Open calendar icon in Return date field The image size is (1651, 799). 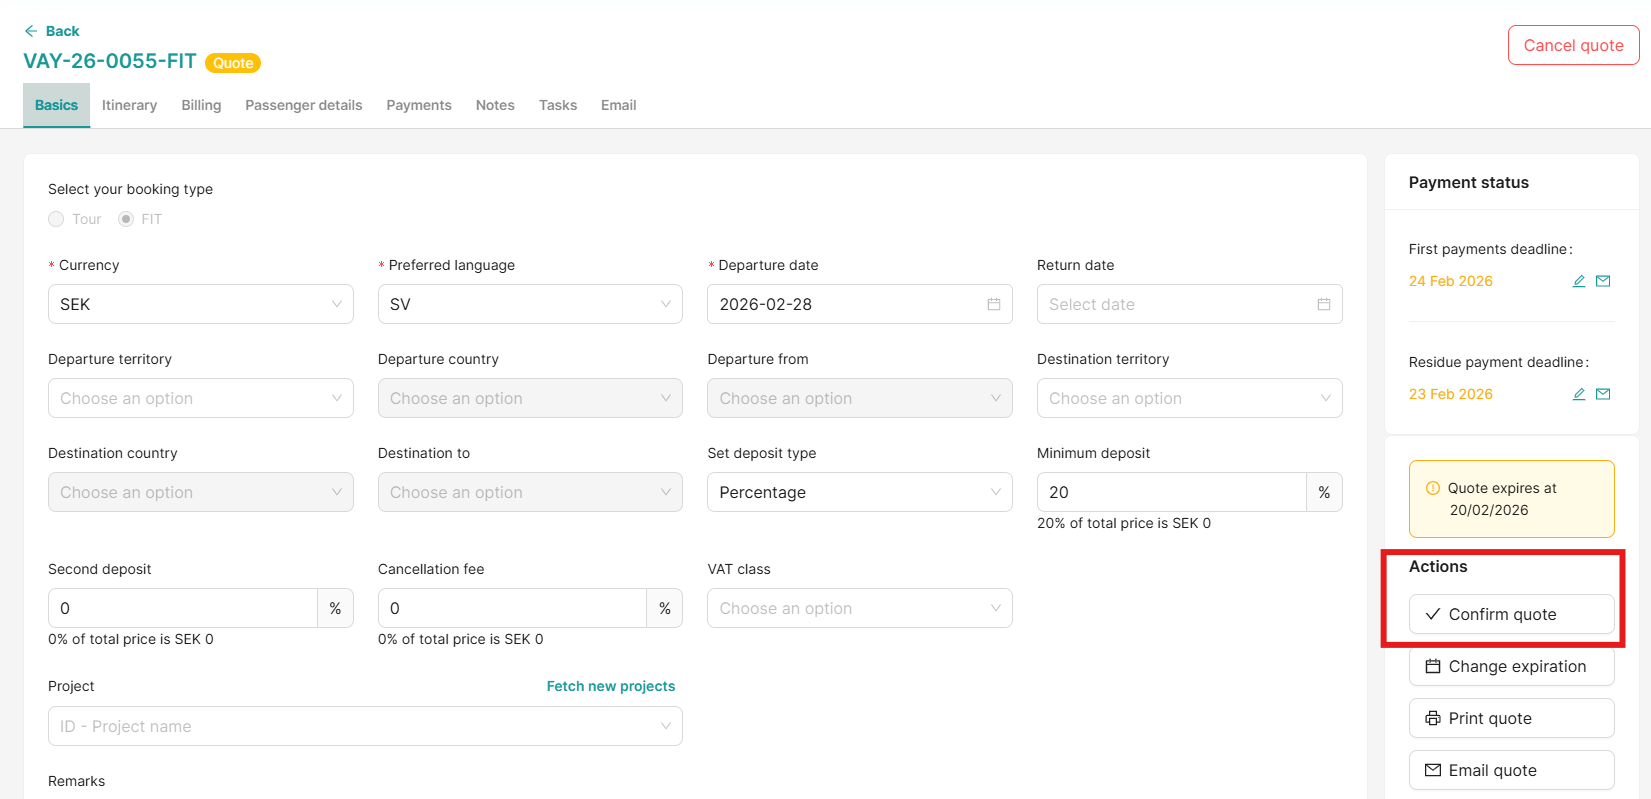[x=1323, y=304]
